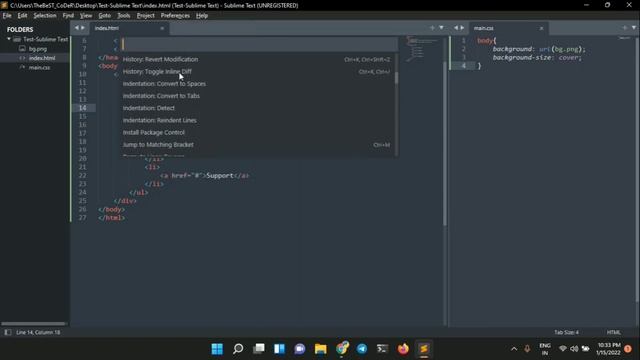Open right pane tab list dropdown
This screenshot has width=640, height=360.
tap(634, 28)
